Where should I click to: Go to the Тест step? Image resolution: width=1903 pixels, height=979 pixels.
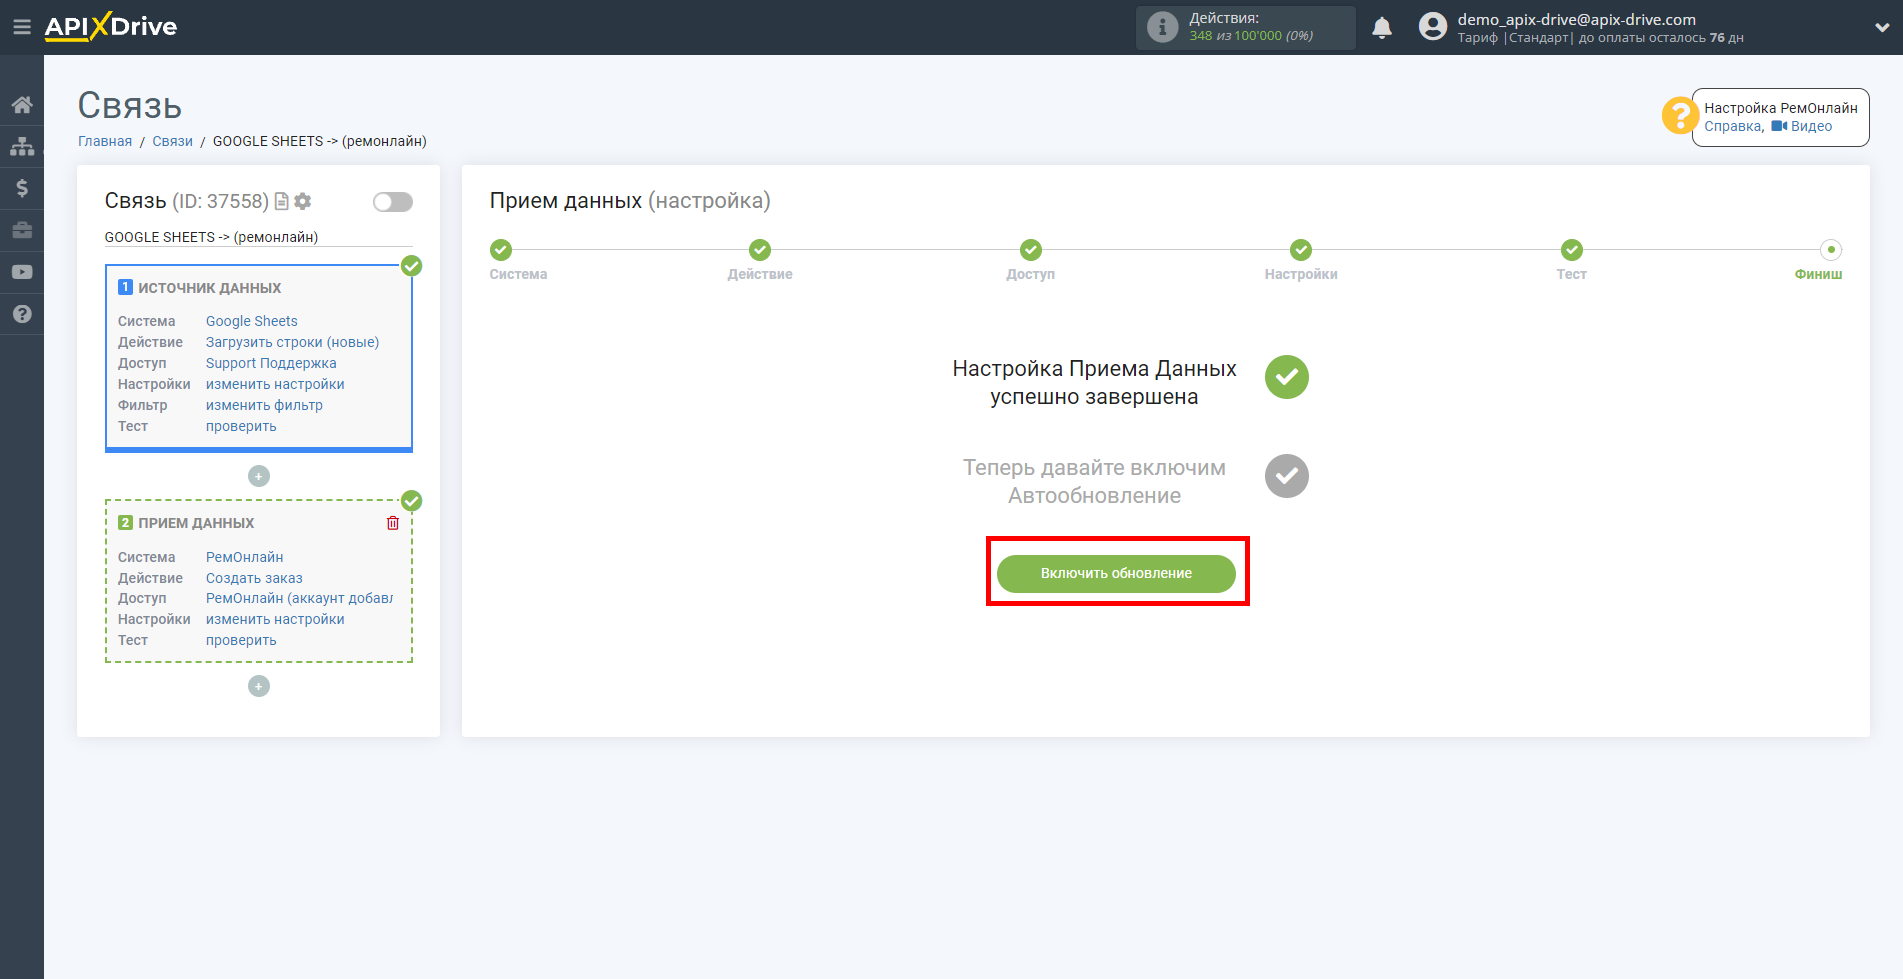[x=1572, y=250]
